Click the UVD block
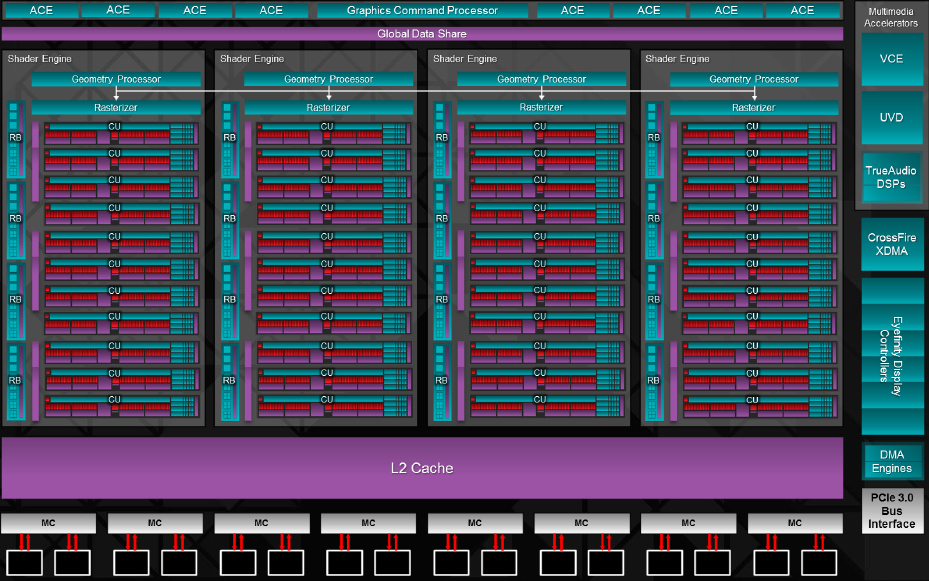This screenshot has width=929, height=581. point(891,118)
